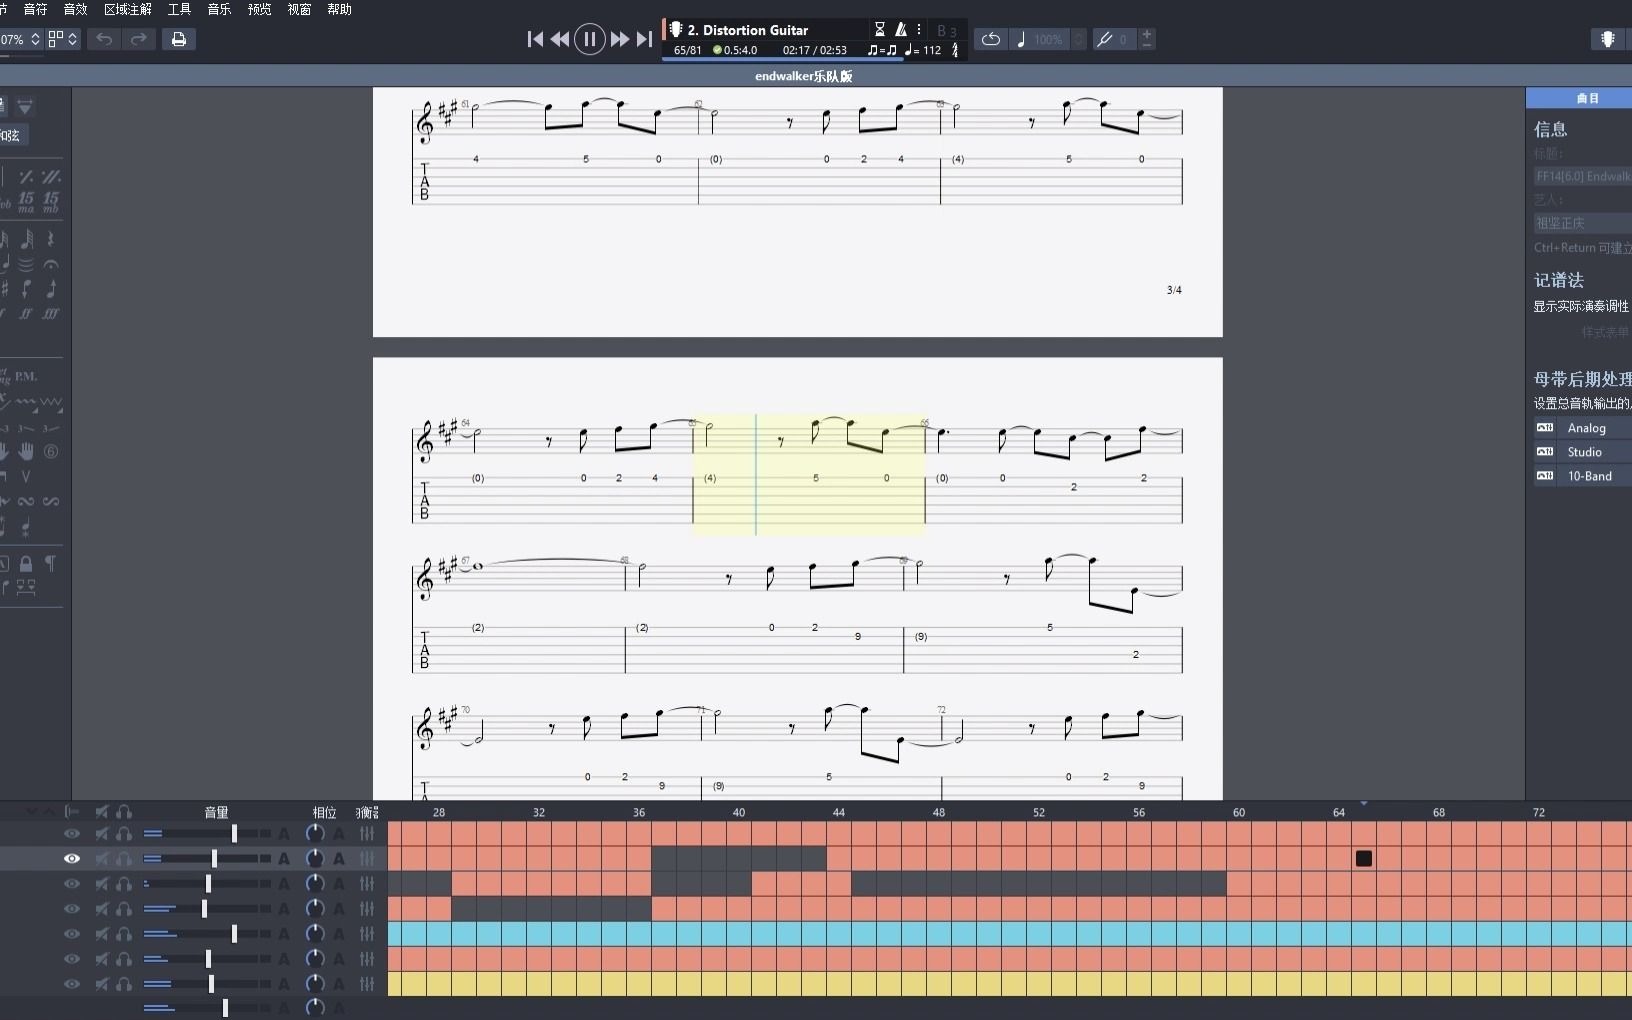Click the pilcrow paragraph icon in the palette
This screenshot has height=1020, width=1632.
50,564
